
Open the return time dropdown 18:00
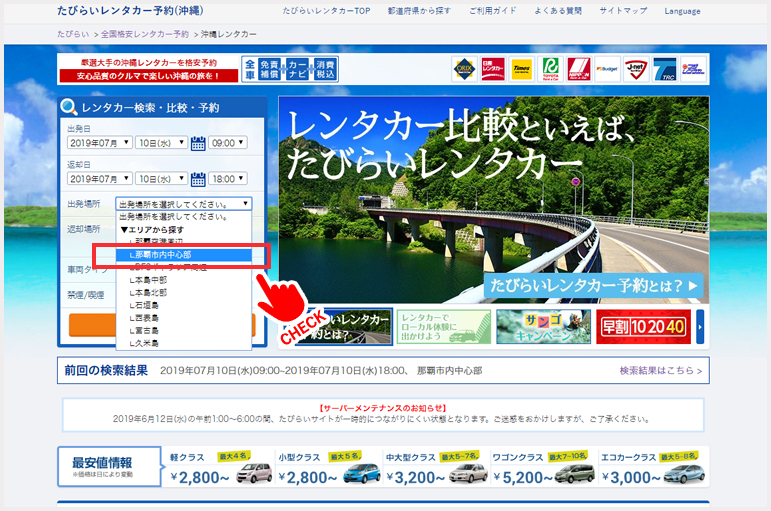coord(228,179)
